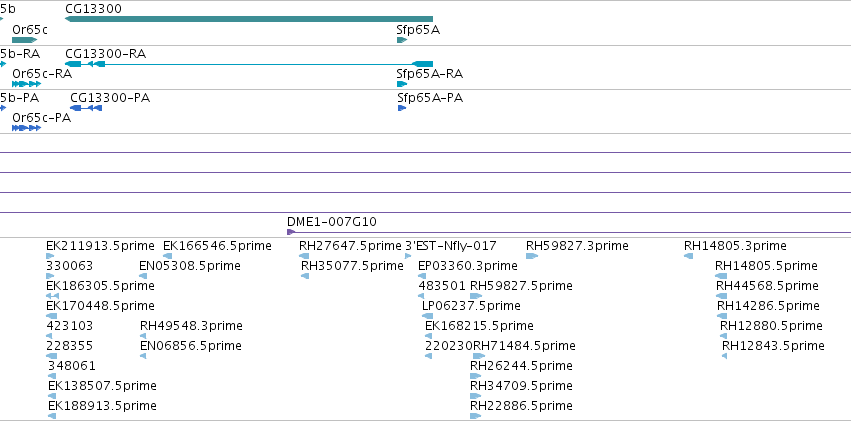Click the DME1-007G10 label

tap(332, 222)
